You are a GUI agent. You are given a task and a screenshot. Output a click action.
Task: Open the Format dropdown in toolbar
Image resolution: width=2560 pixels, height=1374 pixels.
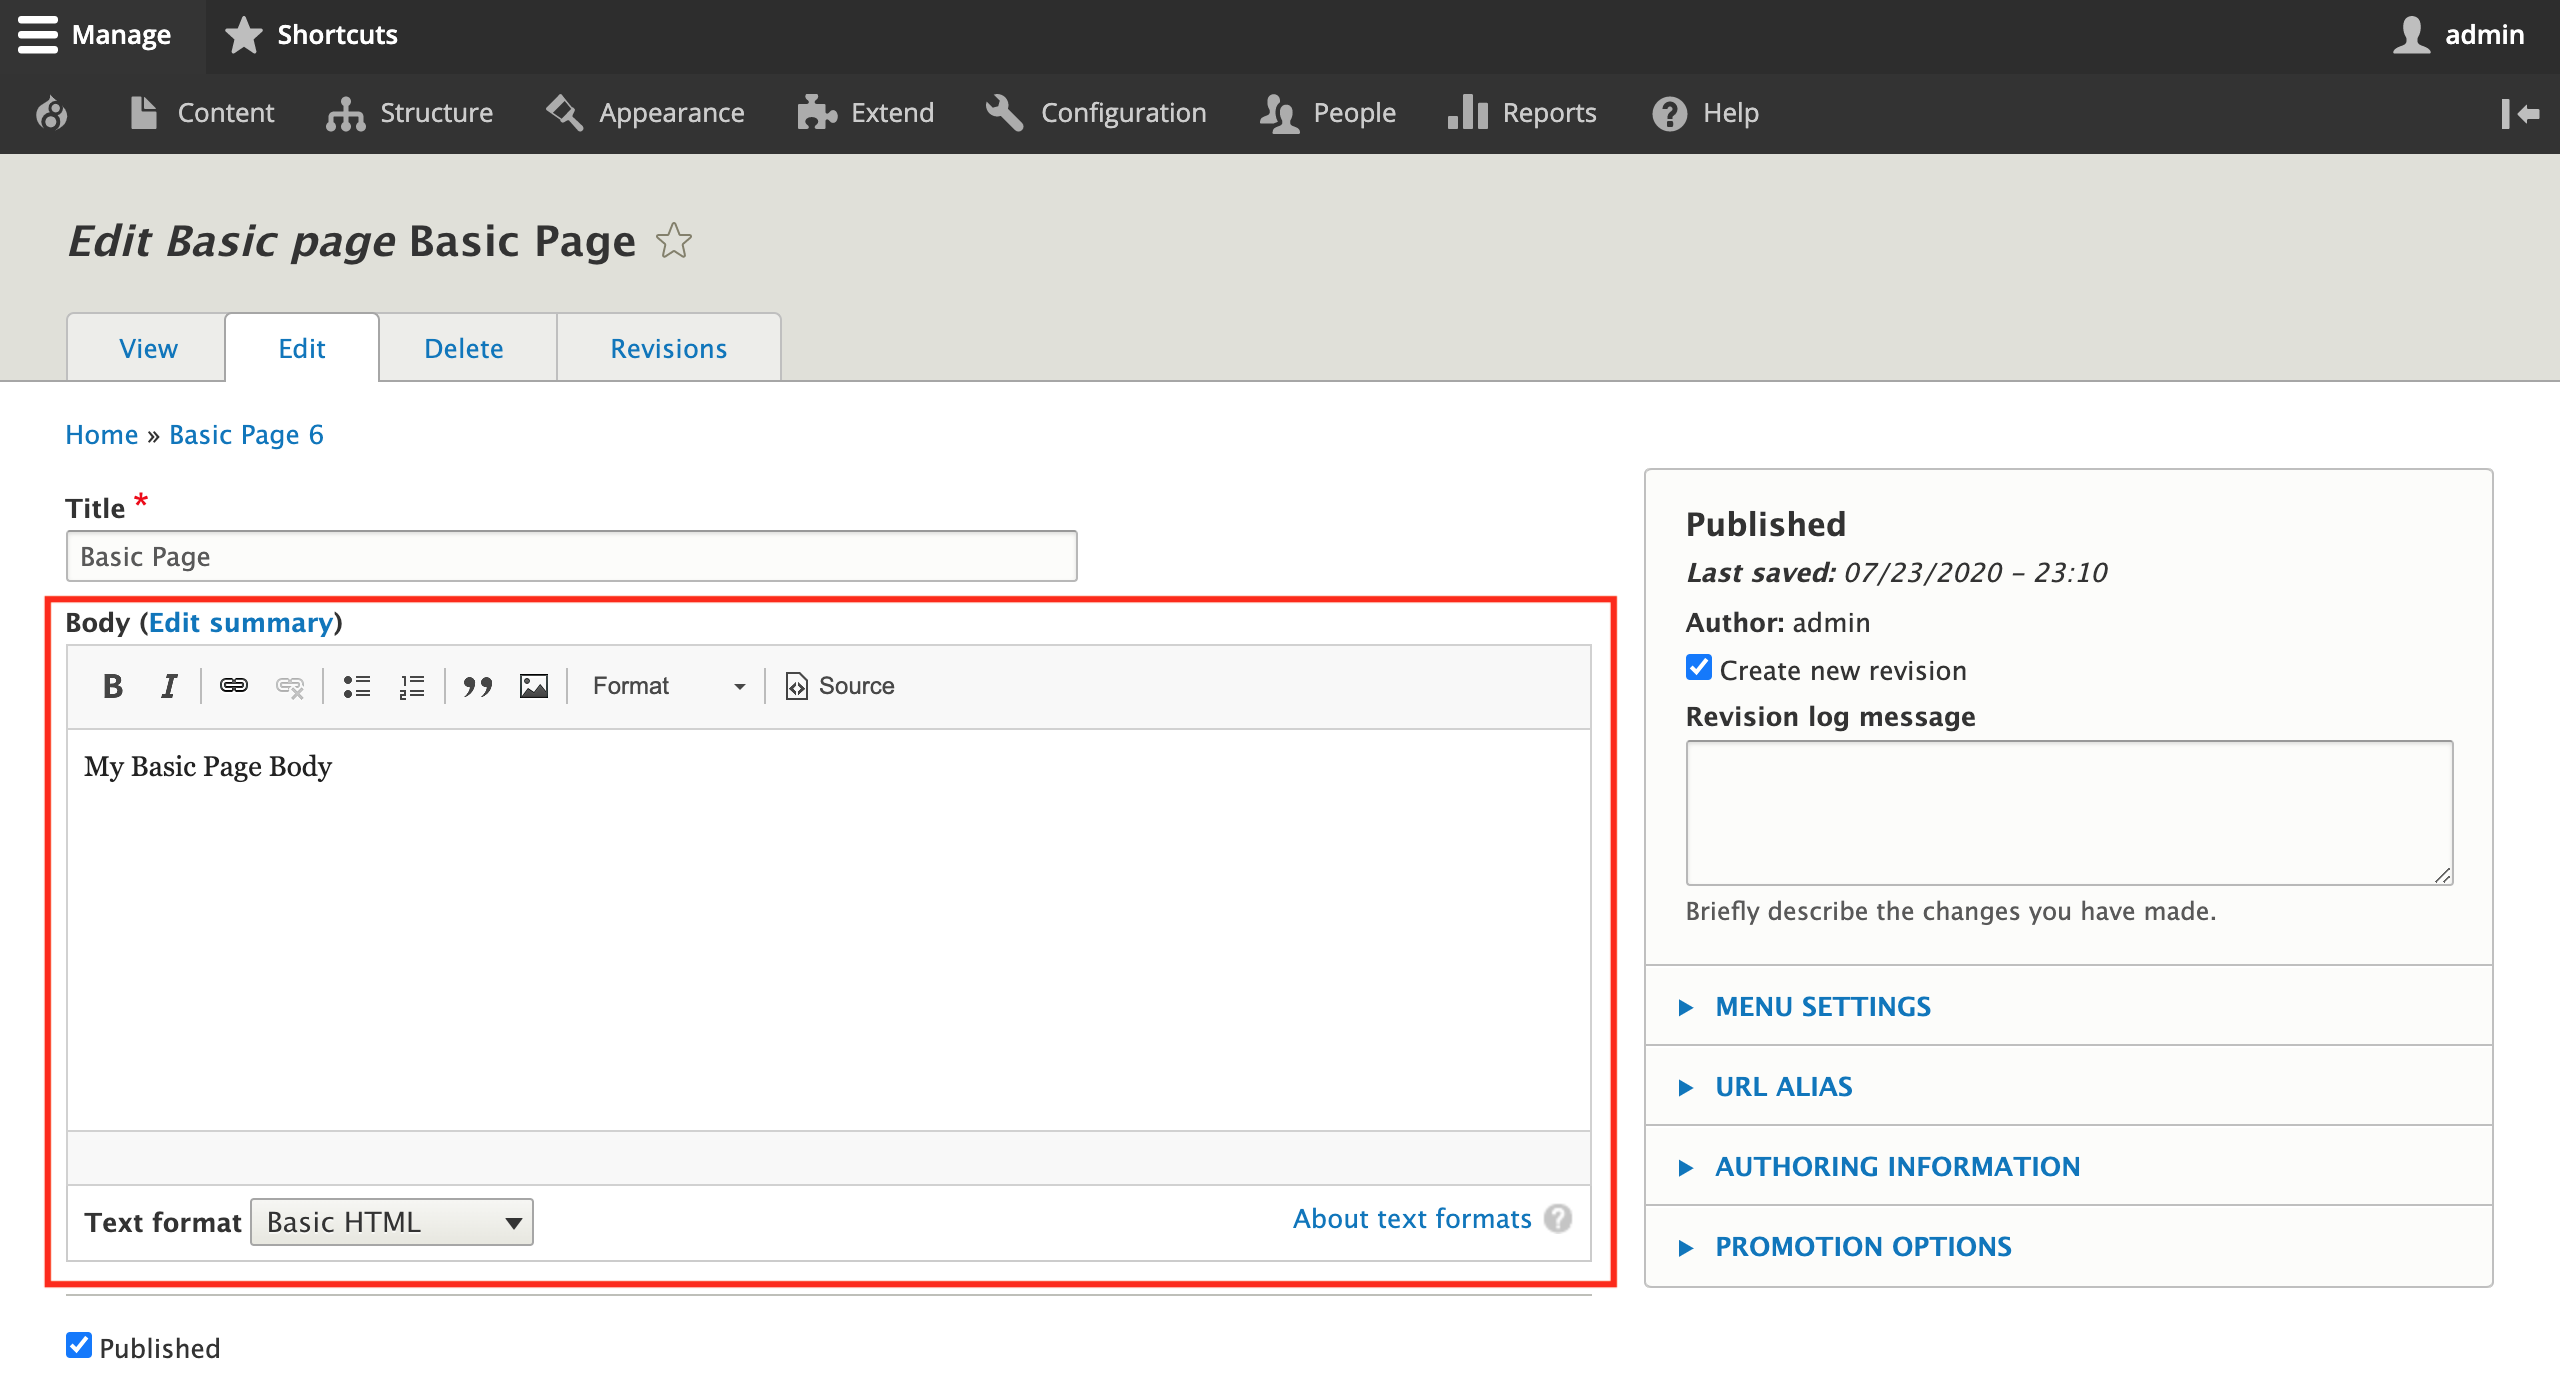(x=668, y=686)
